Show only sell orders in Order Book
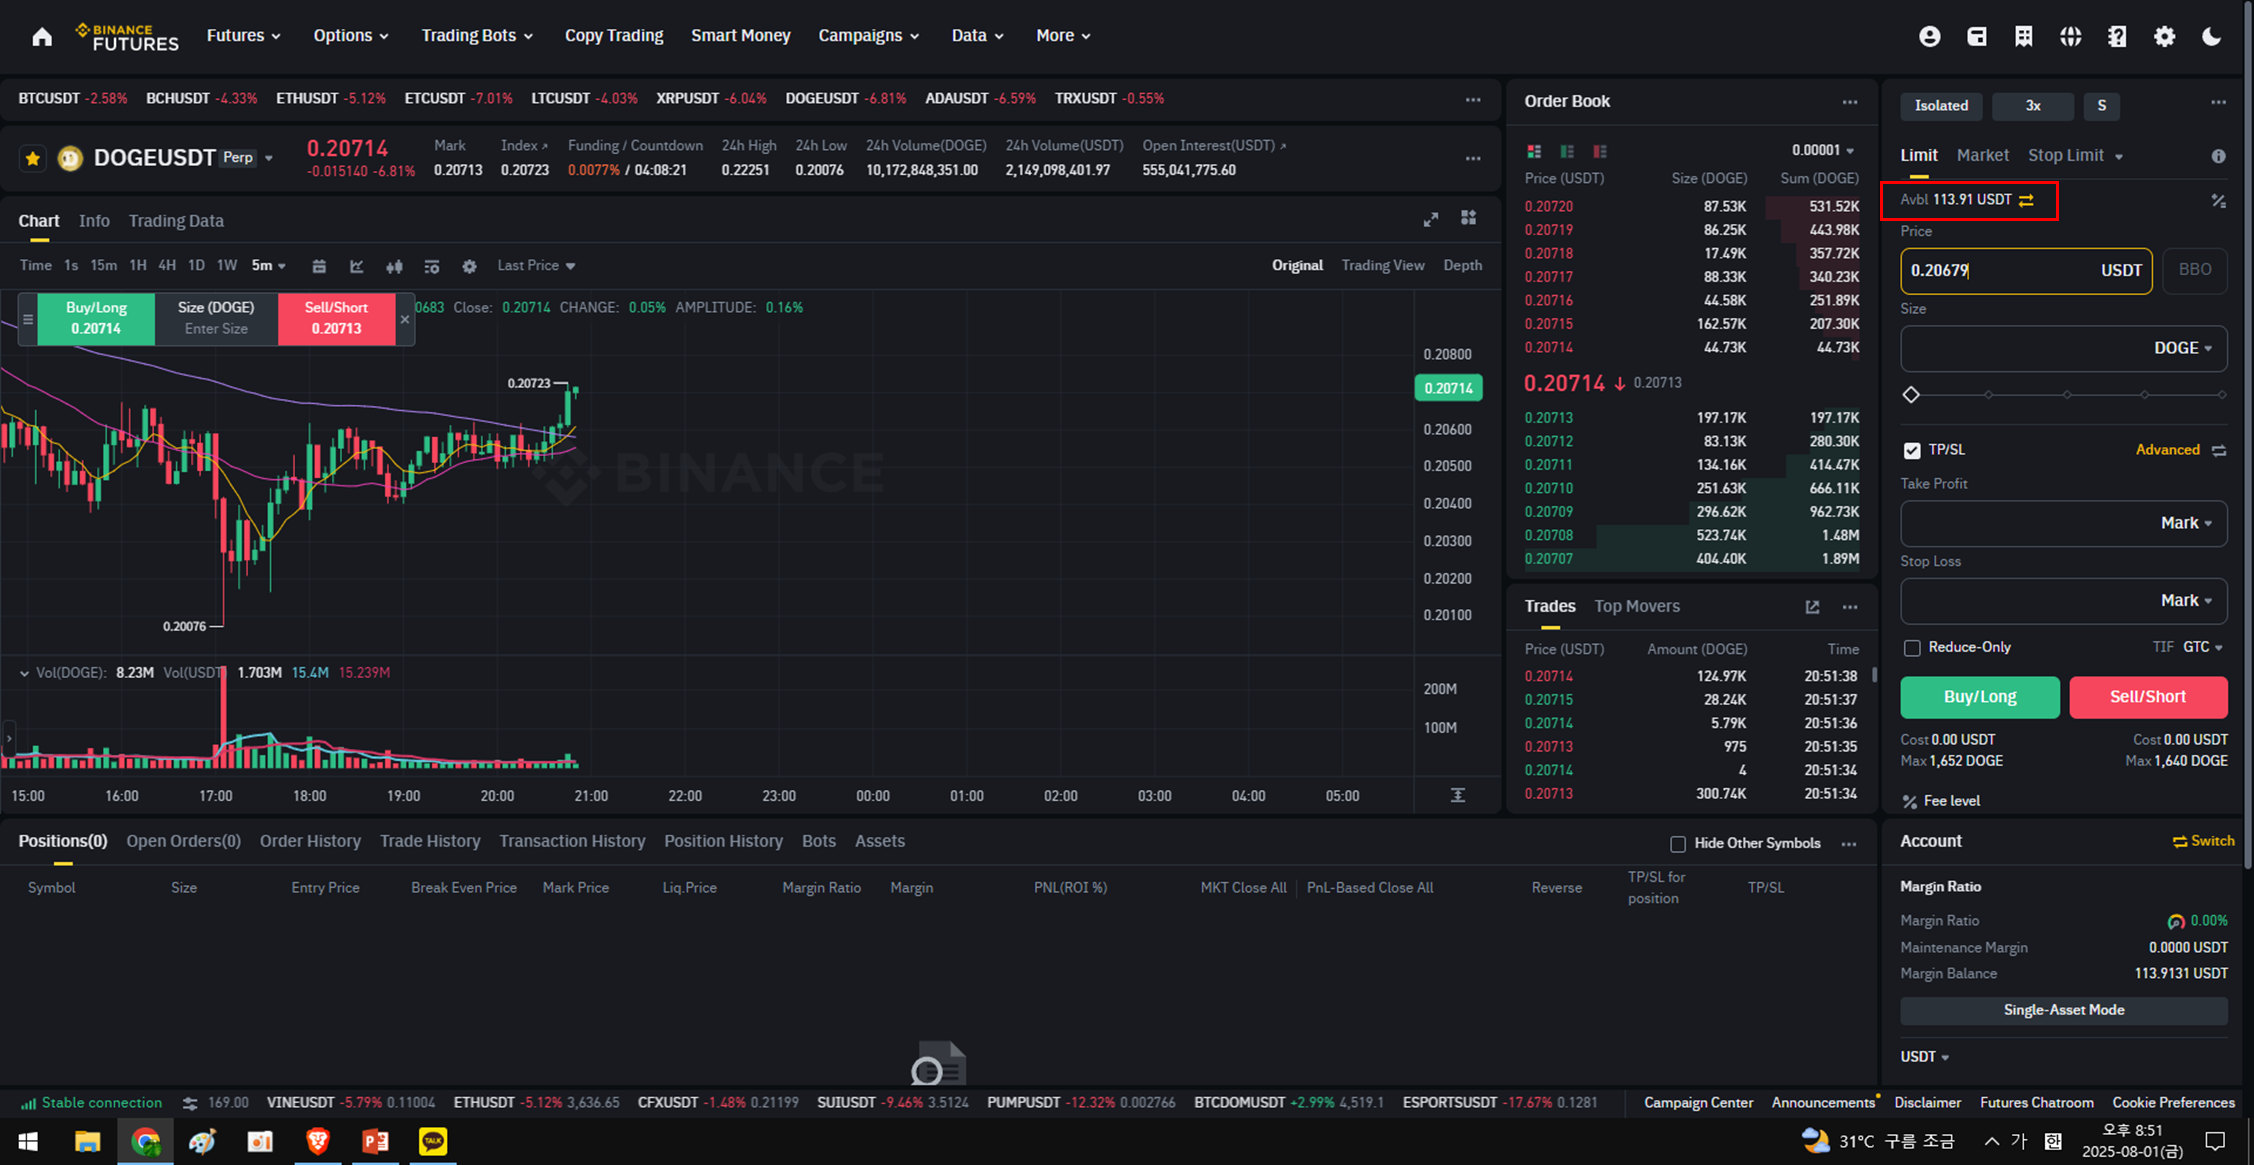The image size is (2254, 1165). tap(1600, 151)
